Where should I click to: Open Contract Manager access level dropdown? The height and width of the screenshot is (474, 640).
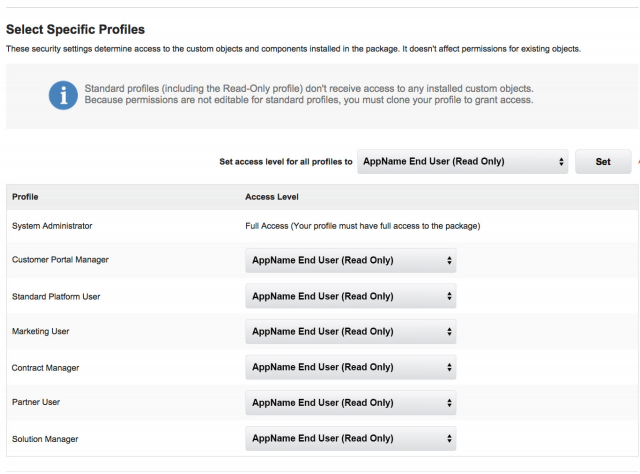click(350, 368)
